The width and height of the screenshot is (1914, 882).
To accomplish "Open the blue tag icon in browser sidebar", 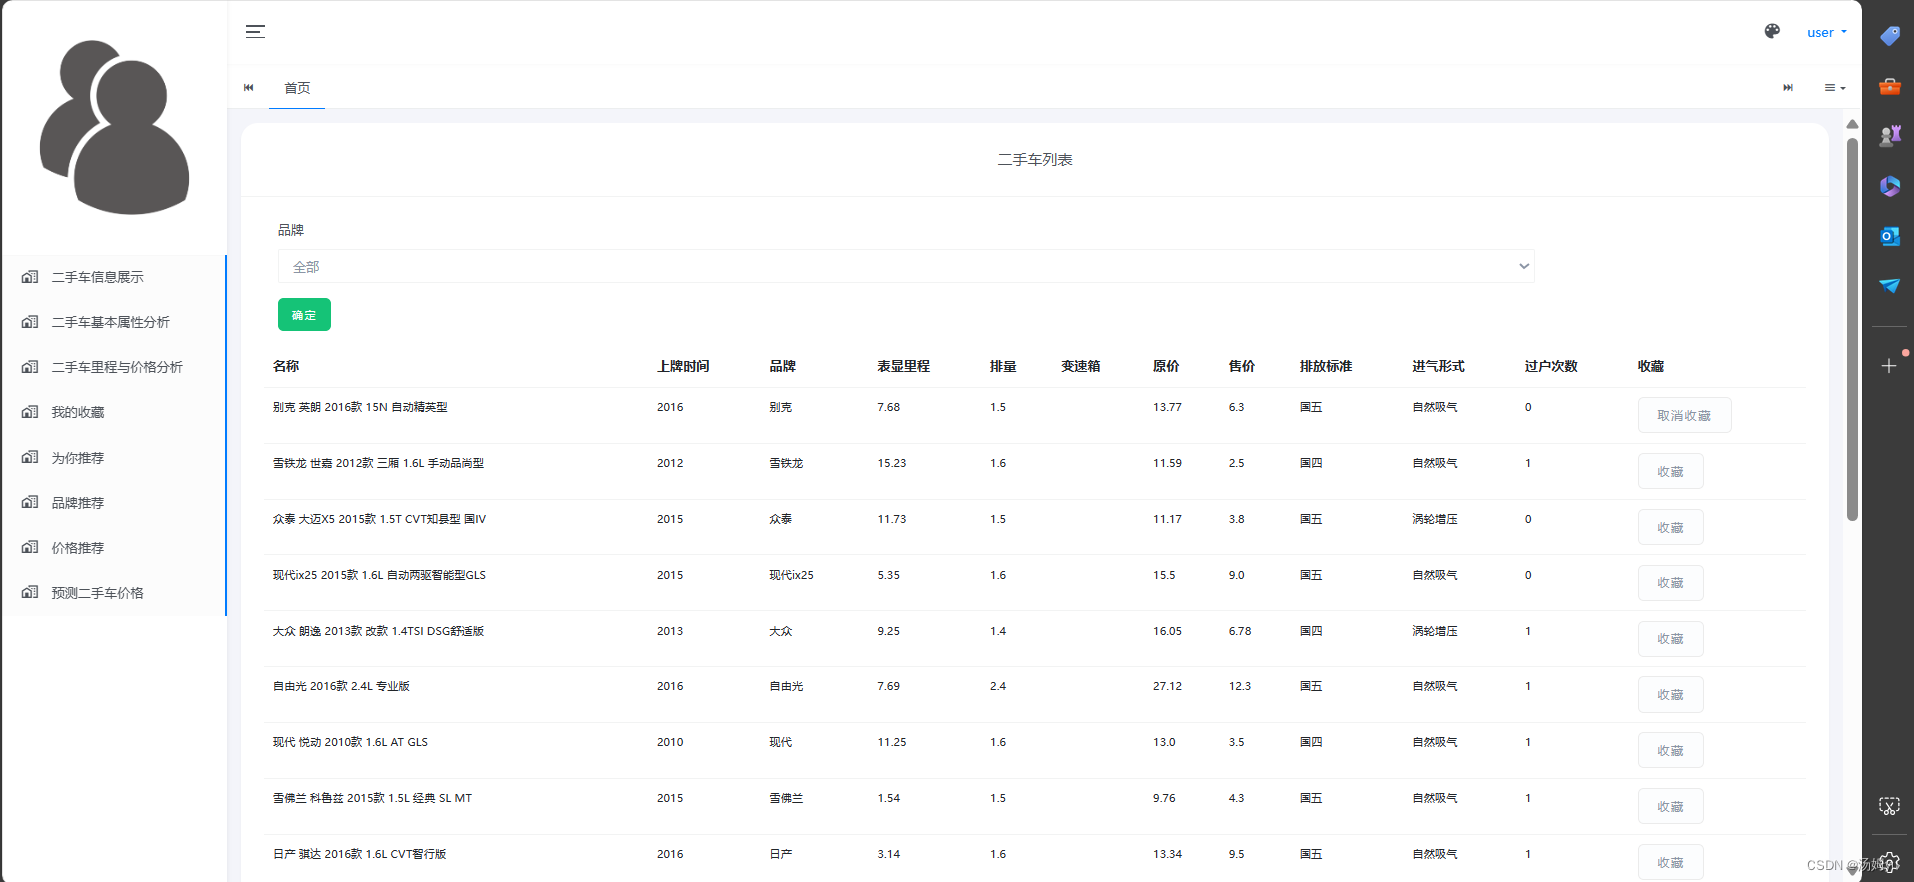I will 1889,36.
